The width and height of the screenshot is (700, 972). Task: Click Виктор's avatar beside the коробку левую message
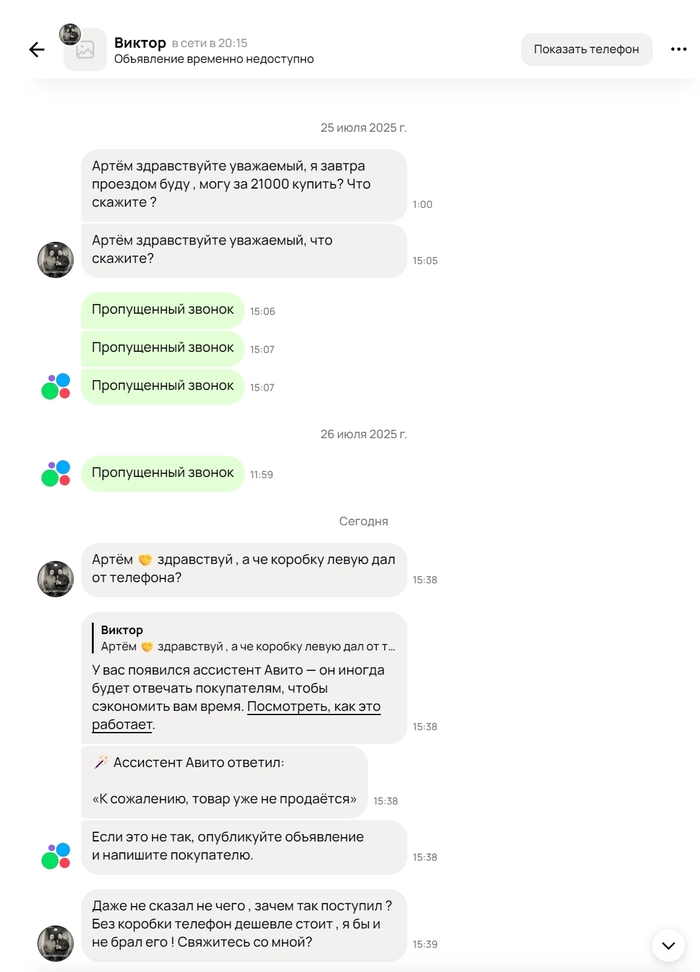pyautogui.click(x=56, y=579)
